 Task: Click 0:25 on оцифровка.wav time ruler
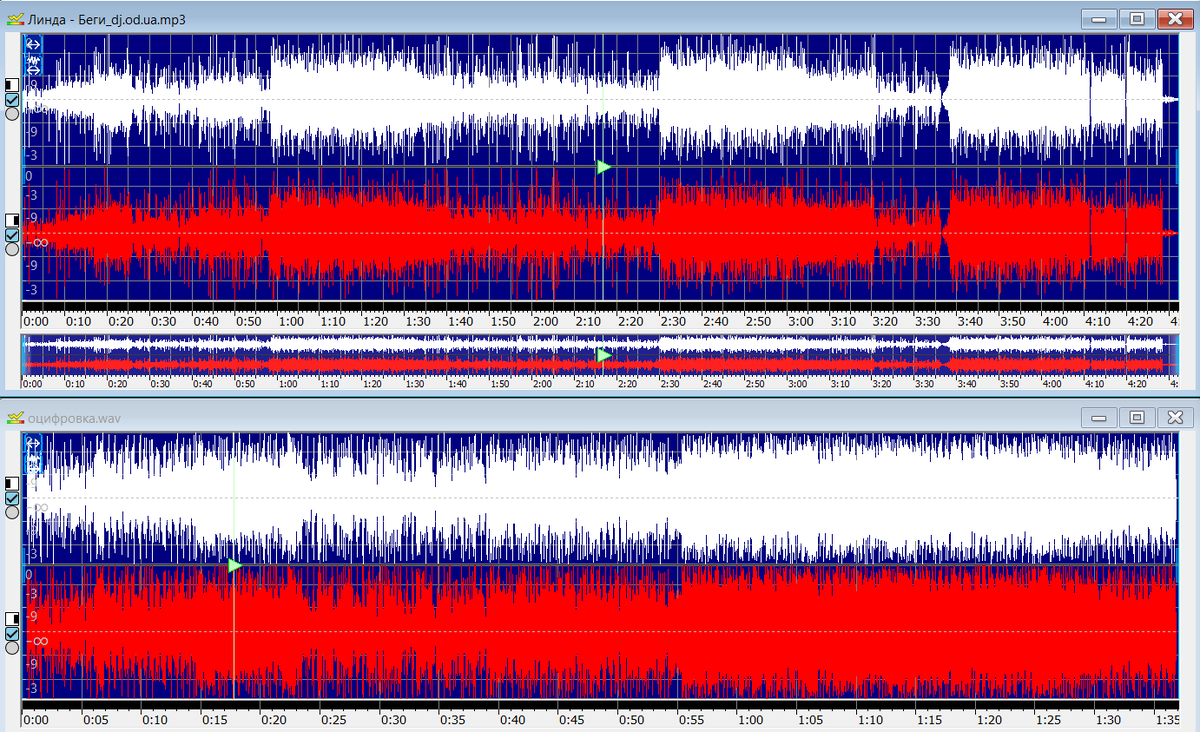coord(334,719)
